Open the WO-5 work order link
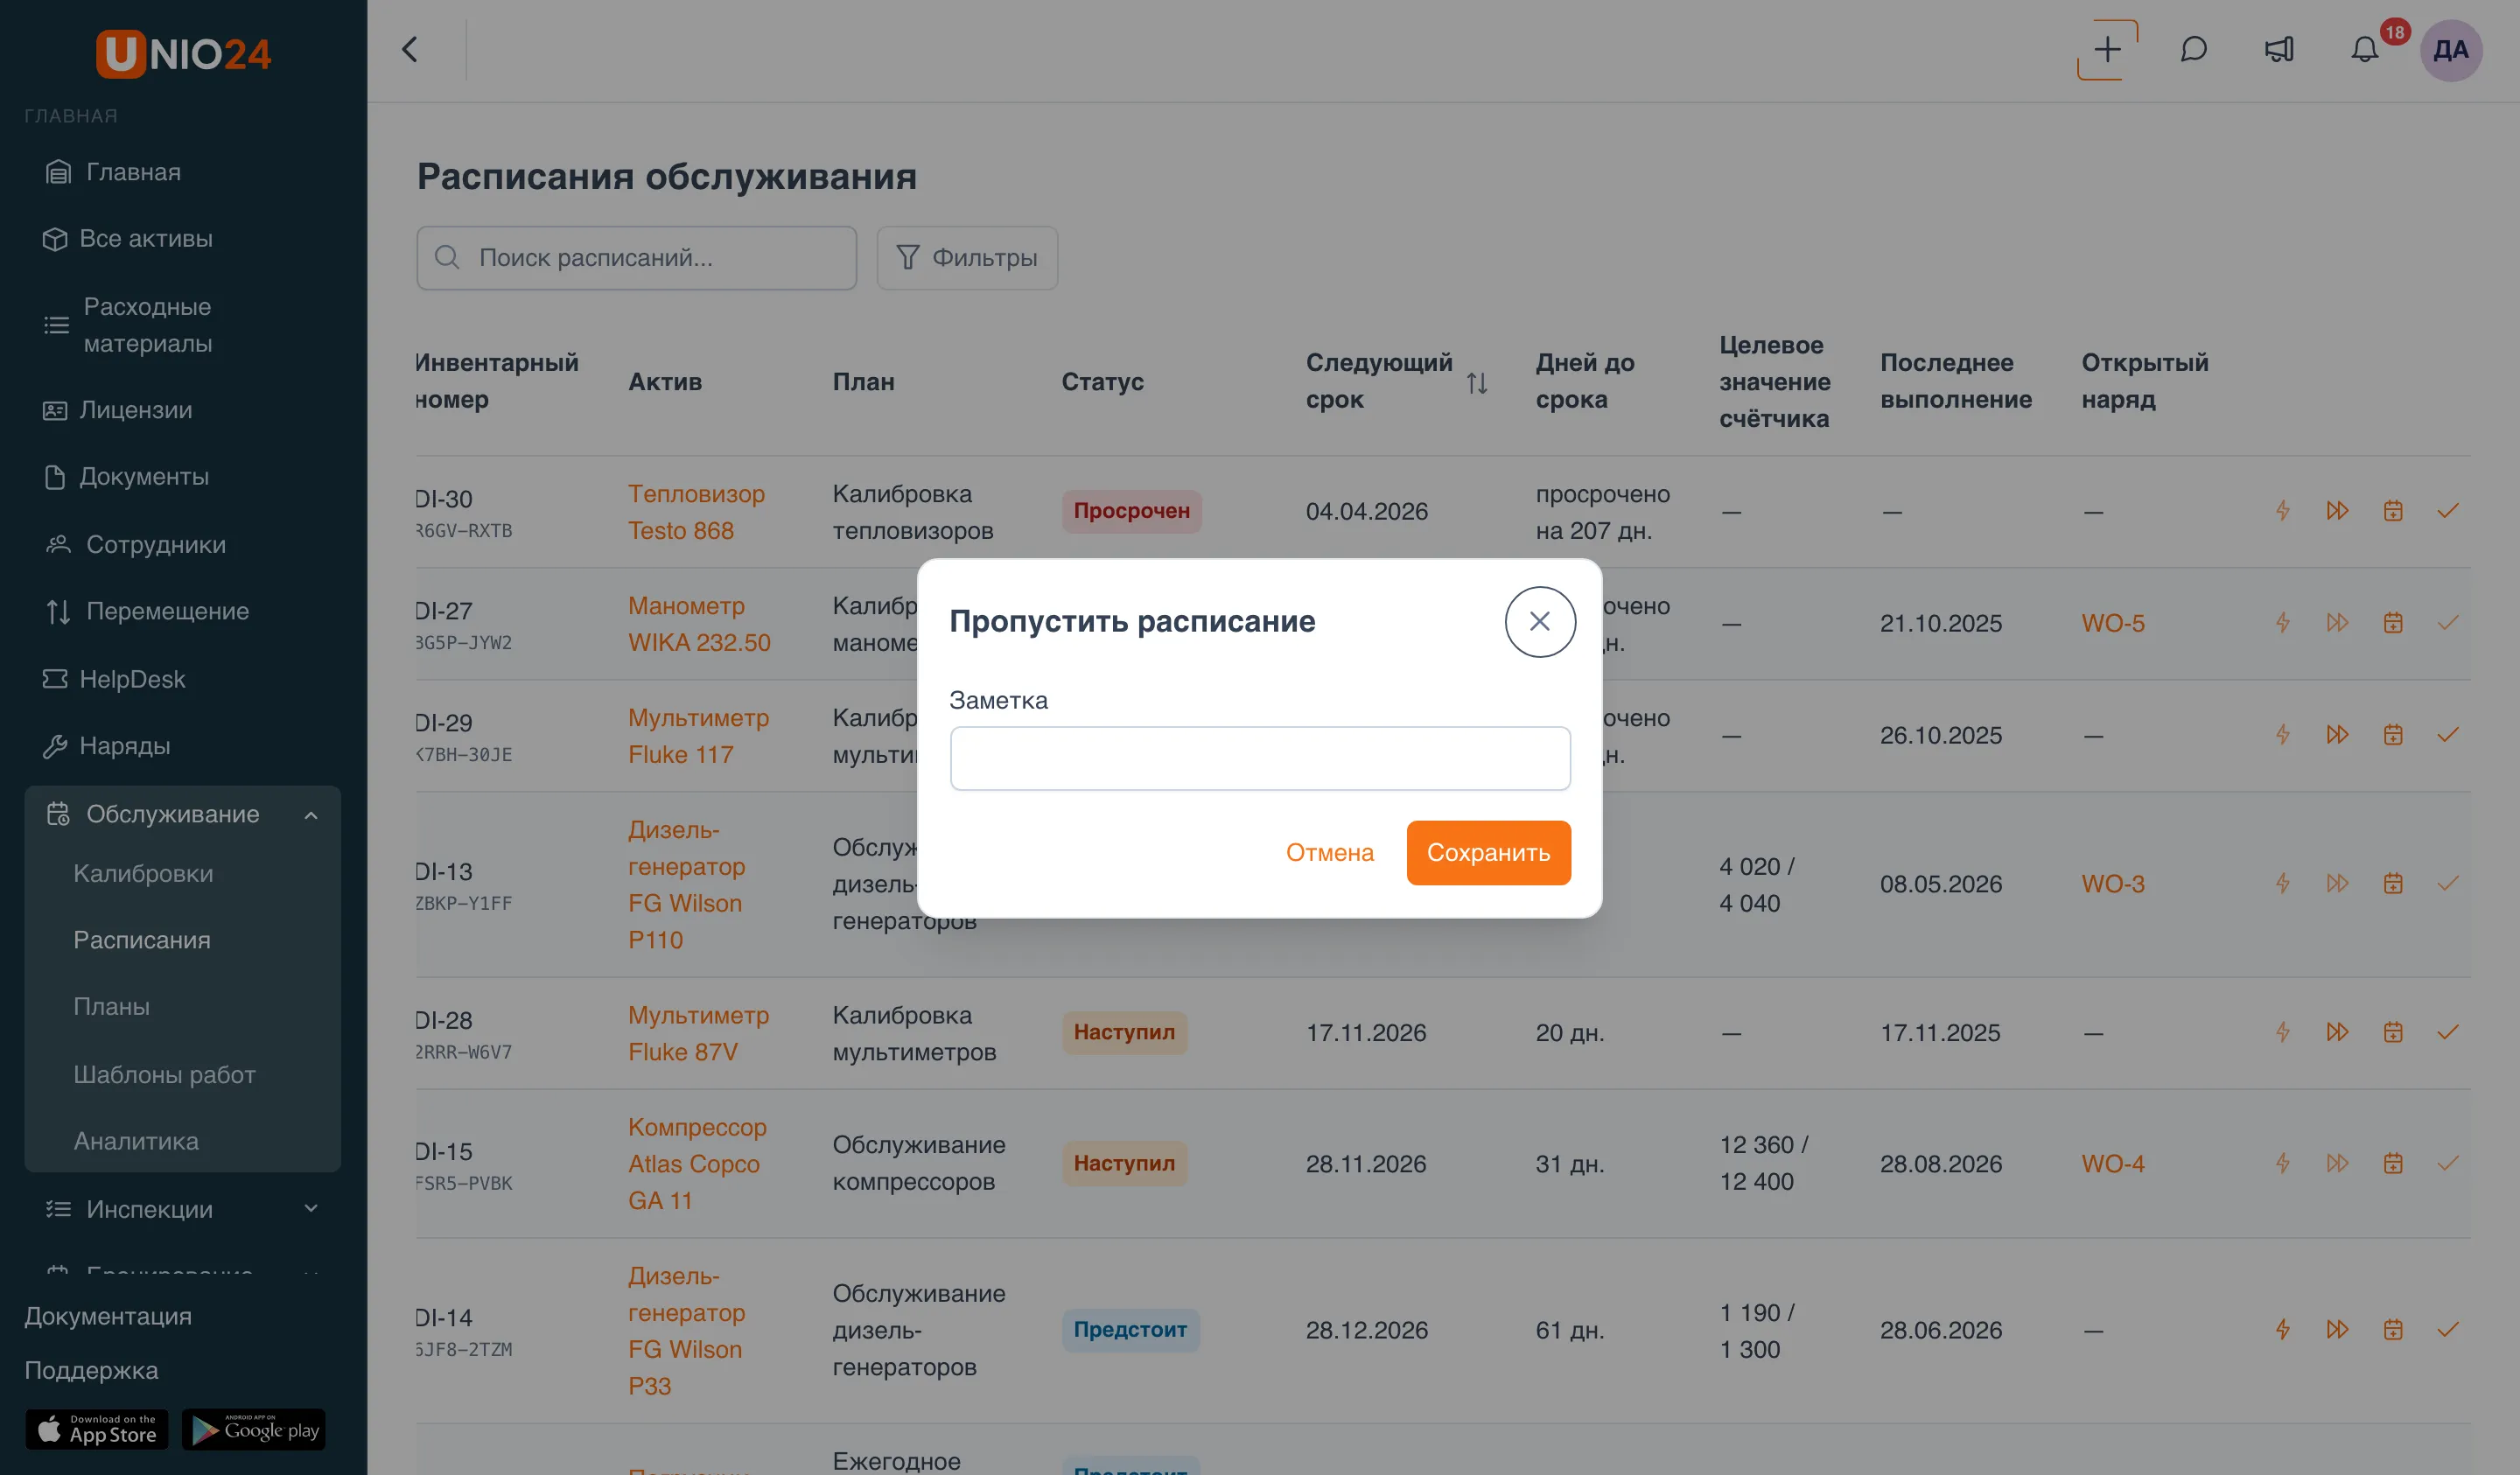Image resolution: width=2520 pixels, height=1475 pixels. pos(2112,622)
